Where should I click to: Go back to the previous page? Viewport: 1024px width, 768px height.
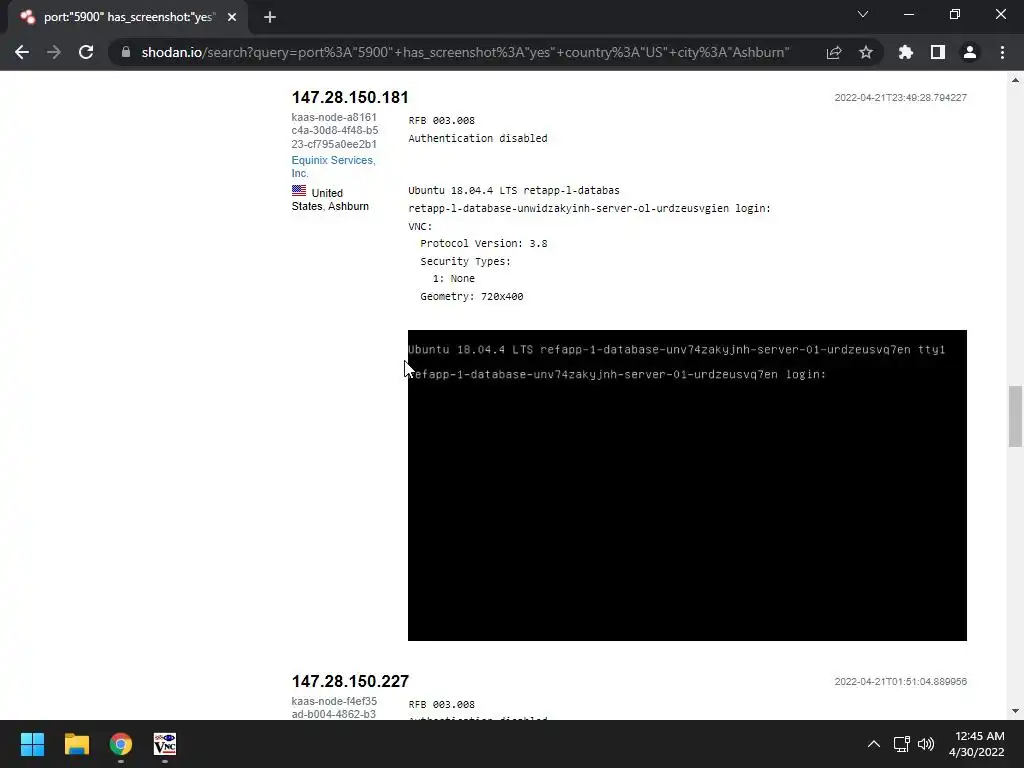[22, 52]
